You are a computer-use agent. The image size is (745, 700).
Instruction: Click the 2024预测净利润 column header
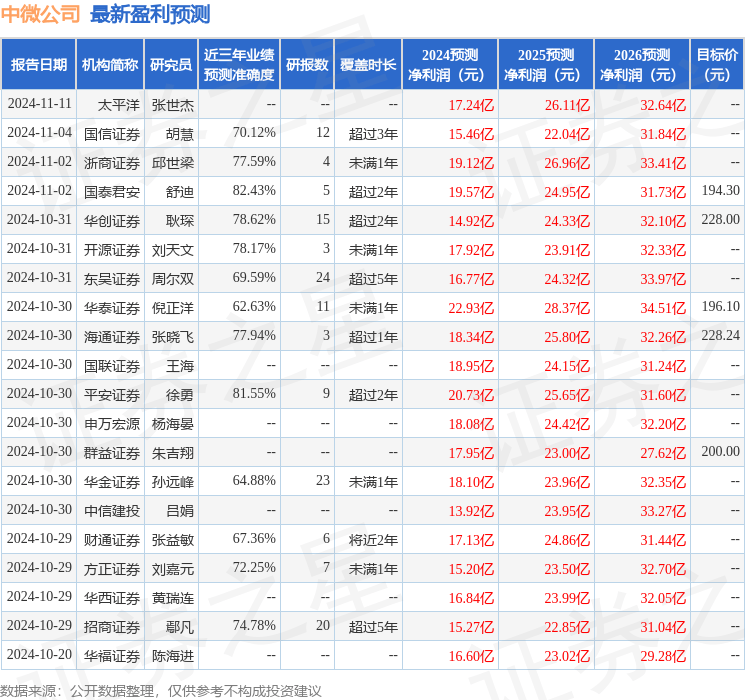(450, 65)
